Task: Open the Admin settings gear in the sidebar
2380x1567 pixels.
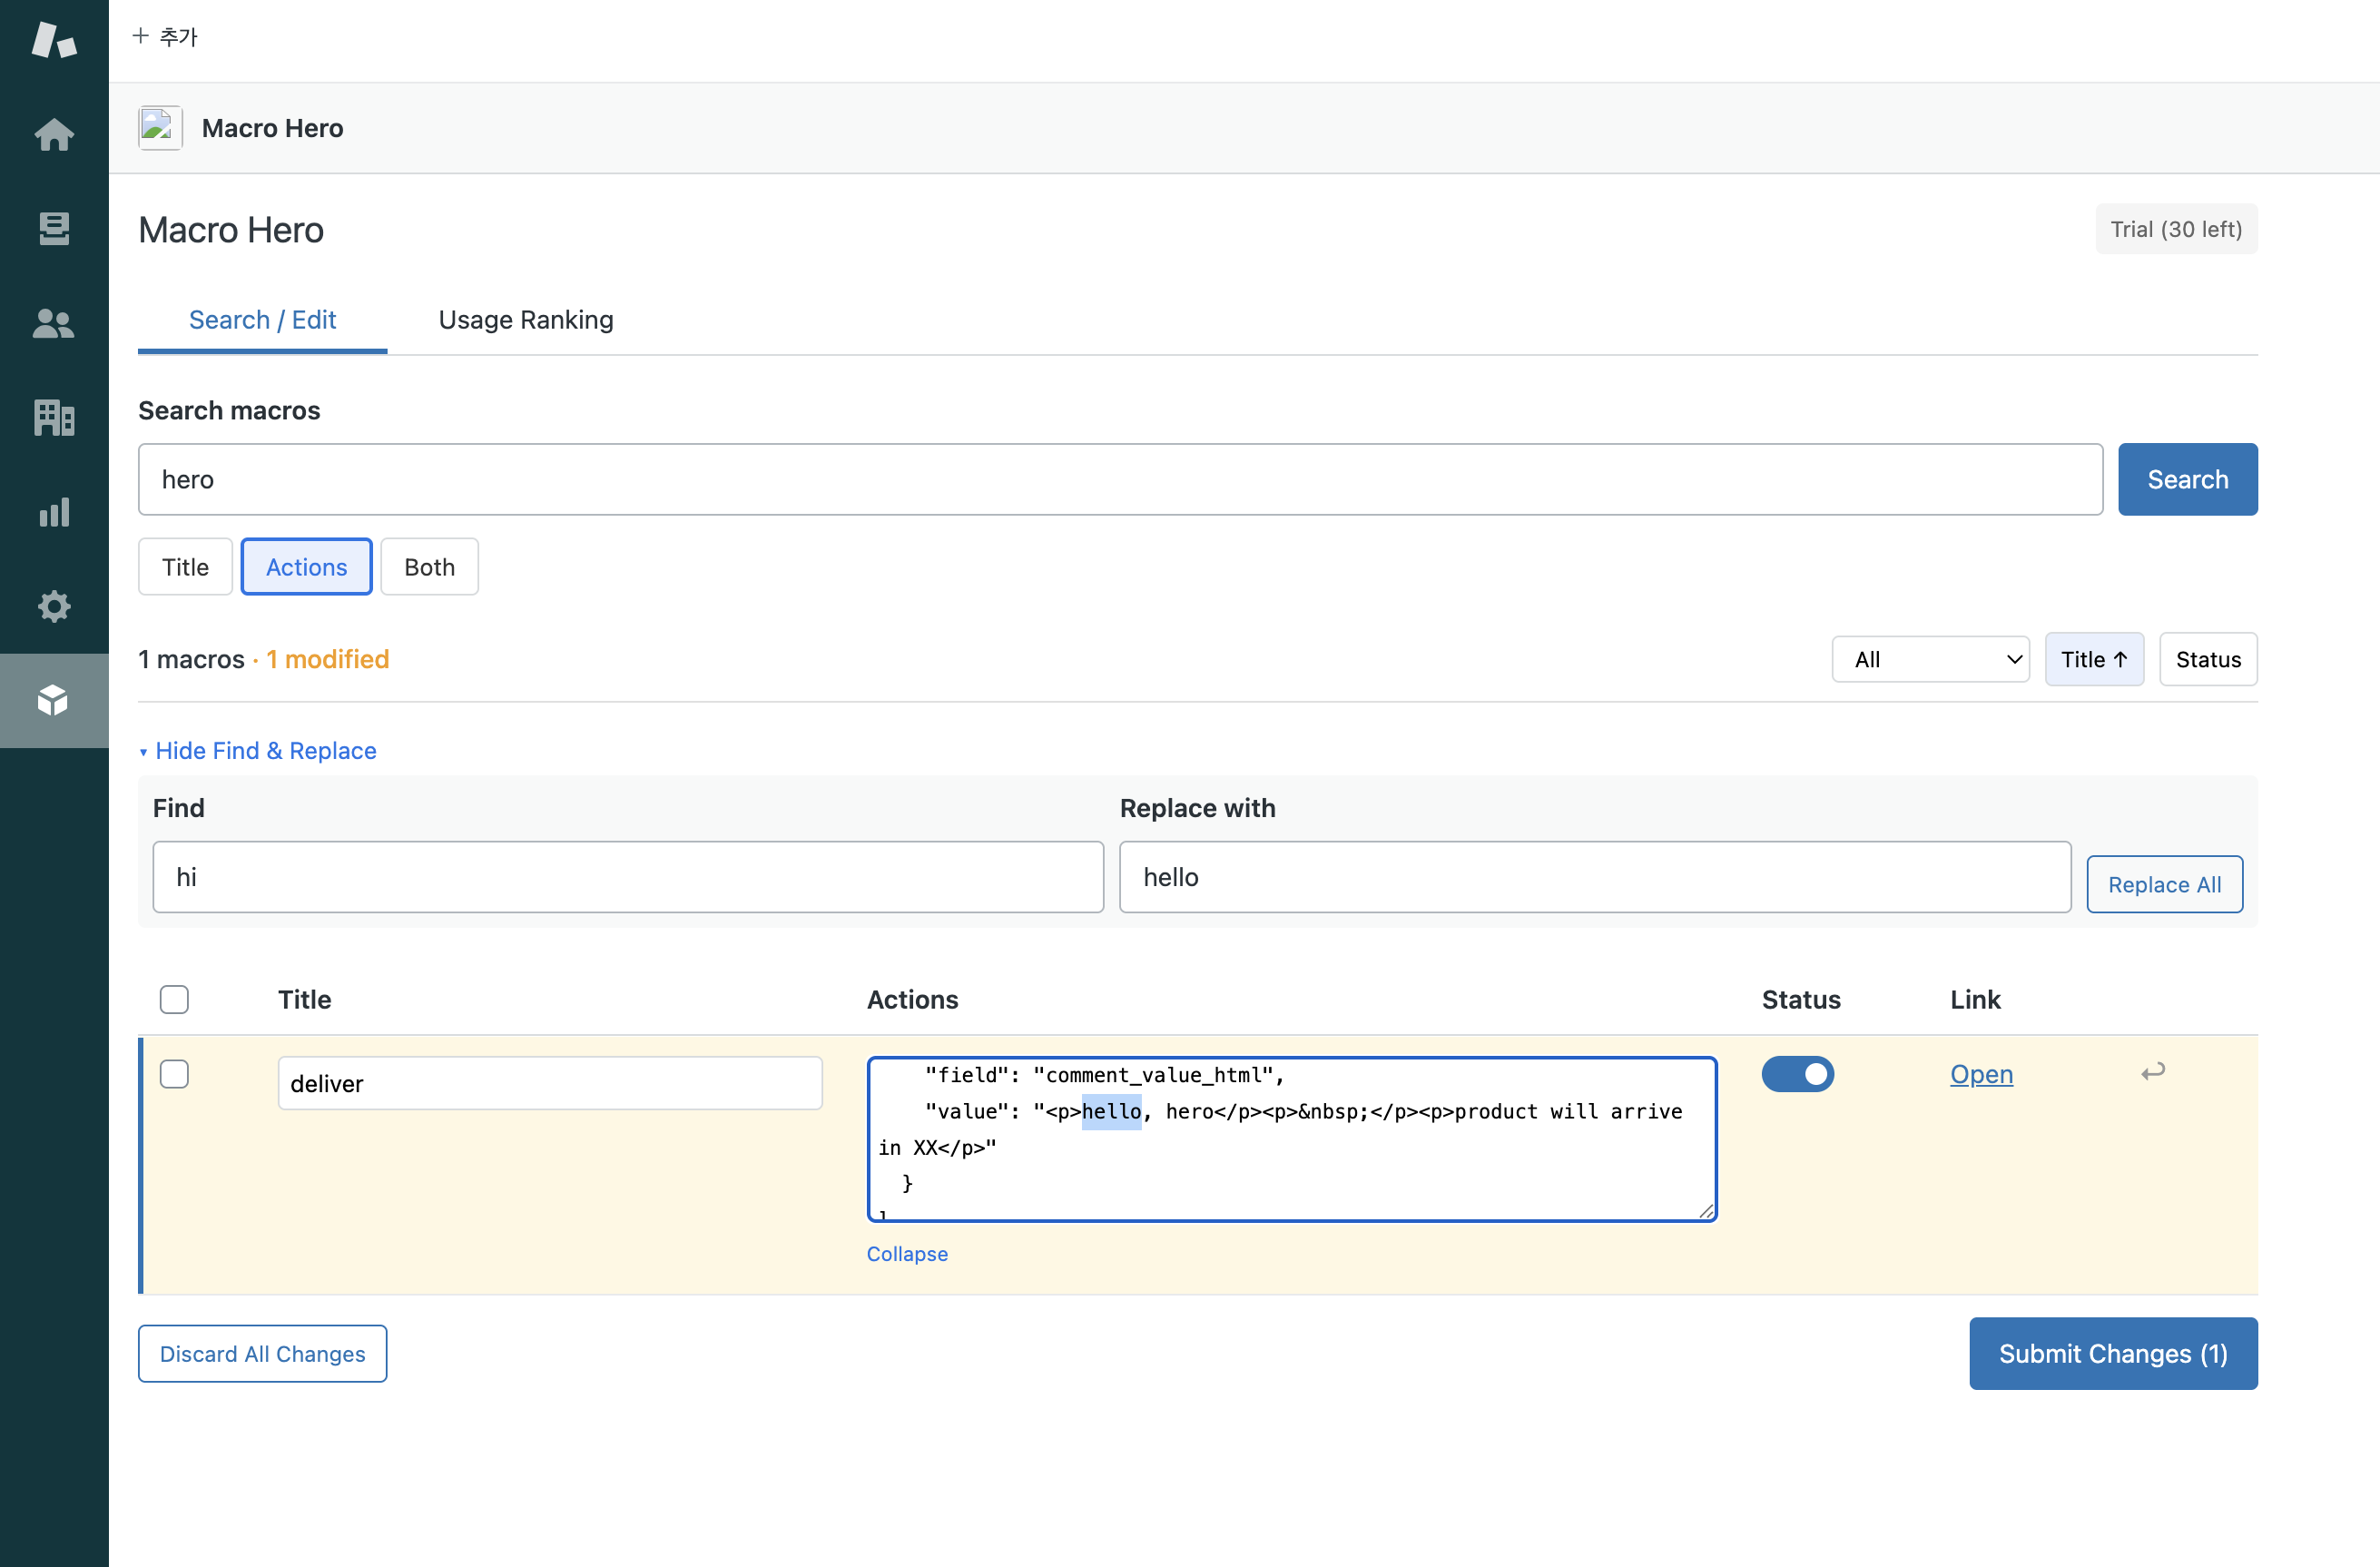Action: click(x=54, y=606)
